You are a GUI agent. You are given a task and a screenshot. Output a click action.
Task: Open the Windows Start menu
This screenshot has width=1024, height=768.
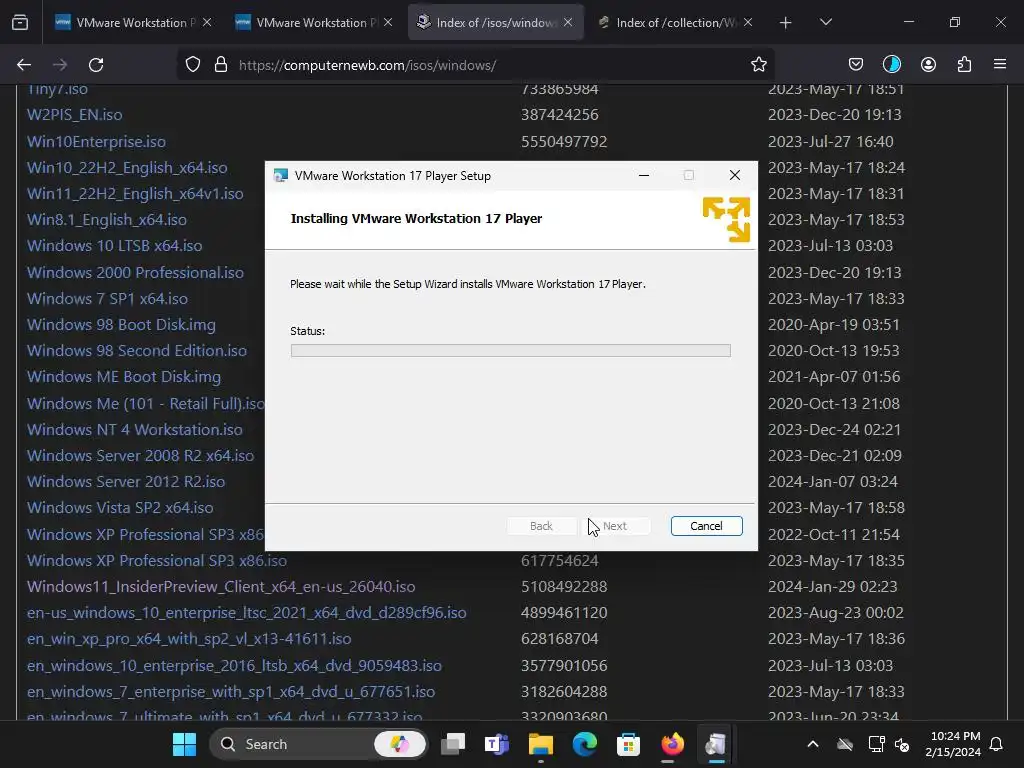pyautogui.click(x=184, y=744)
